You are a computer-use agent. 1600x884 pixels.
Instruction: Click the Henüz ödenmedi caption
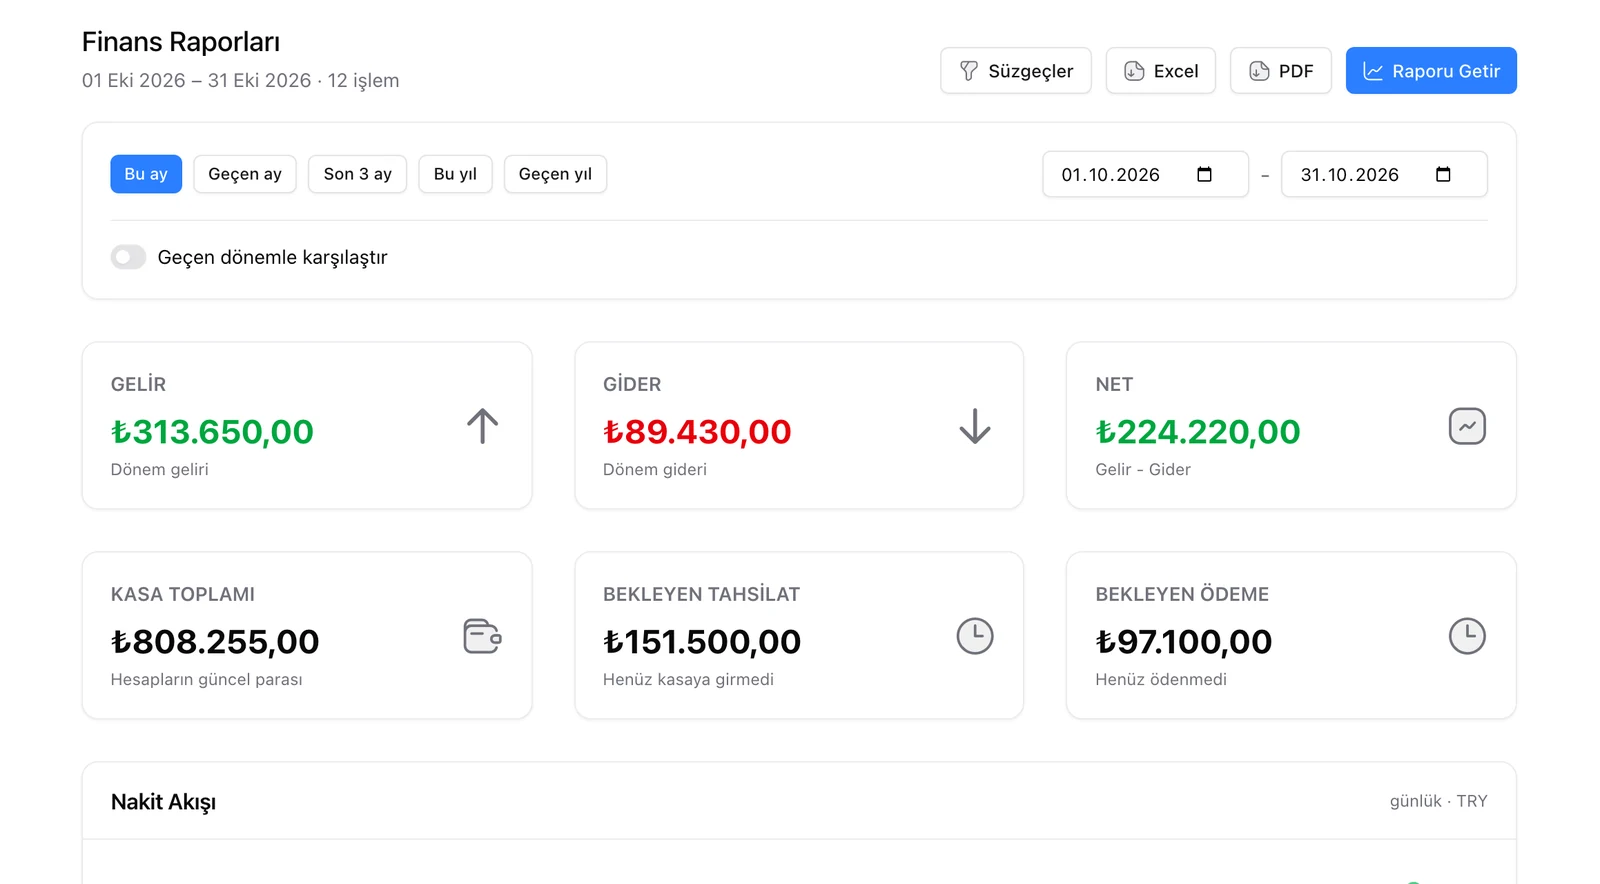(1161, 679)
